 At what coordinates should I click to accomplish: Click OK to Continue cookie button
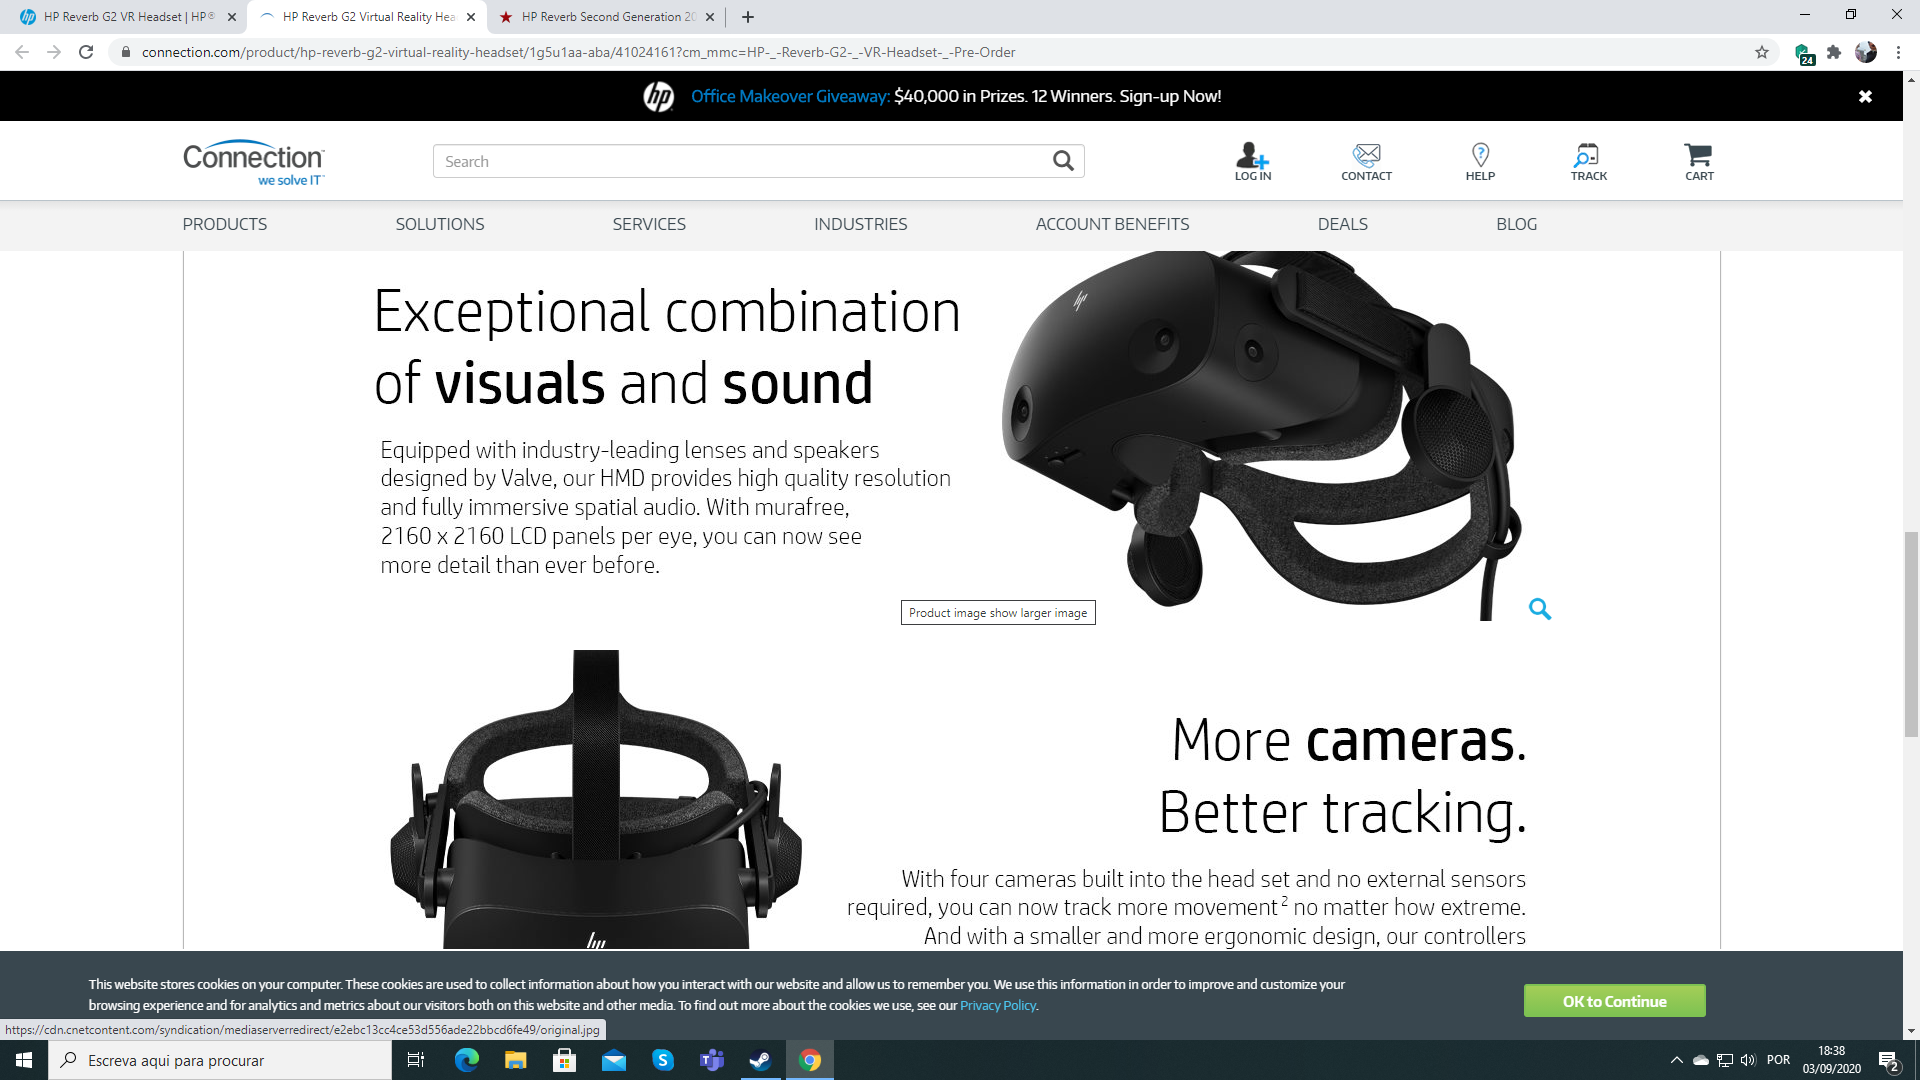point(1614,1001)
